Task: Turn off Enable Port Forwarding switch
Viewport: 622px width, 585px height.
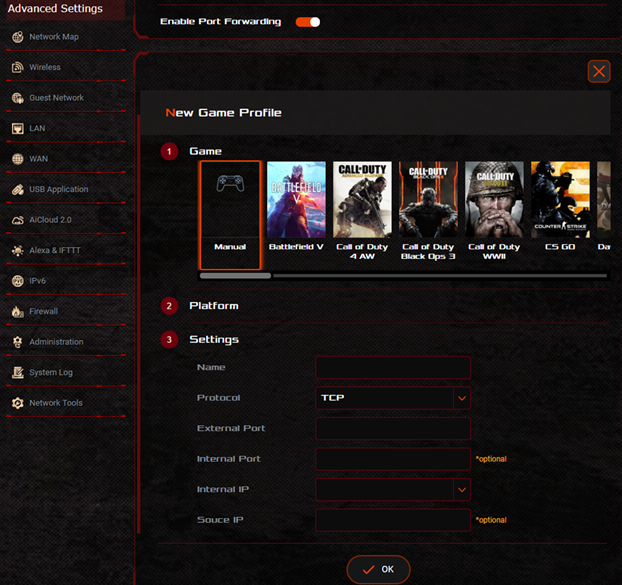Action: (x=308, y=22)
